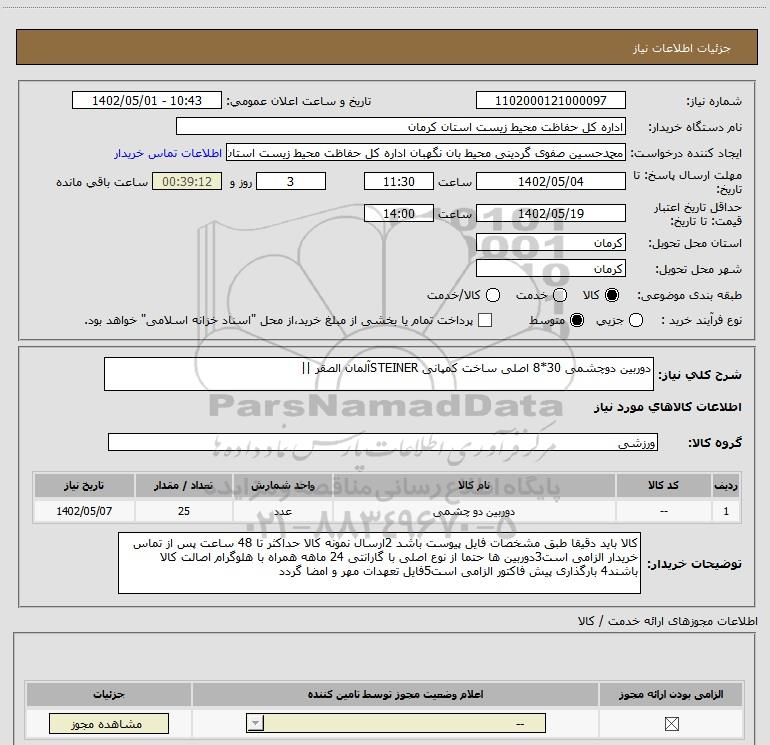The image size is (770, 745).
Task: Click the days remaining field showing 3
Action: pyautogui.click(x=291, y=181)
